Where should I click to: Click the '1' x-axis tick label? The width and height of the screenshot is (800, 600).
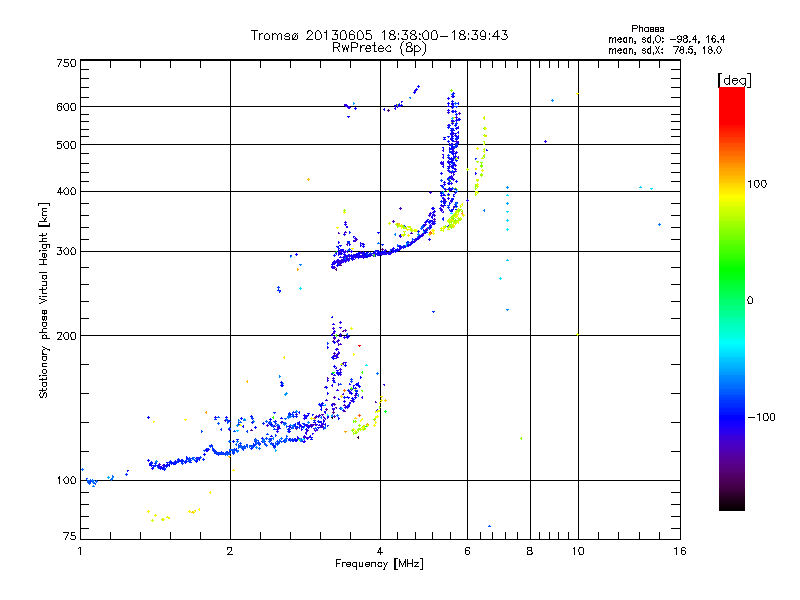pyautogui.click(x=80, y=551)
